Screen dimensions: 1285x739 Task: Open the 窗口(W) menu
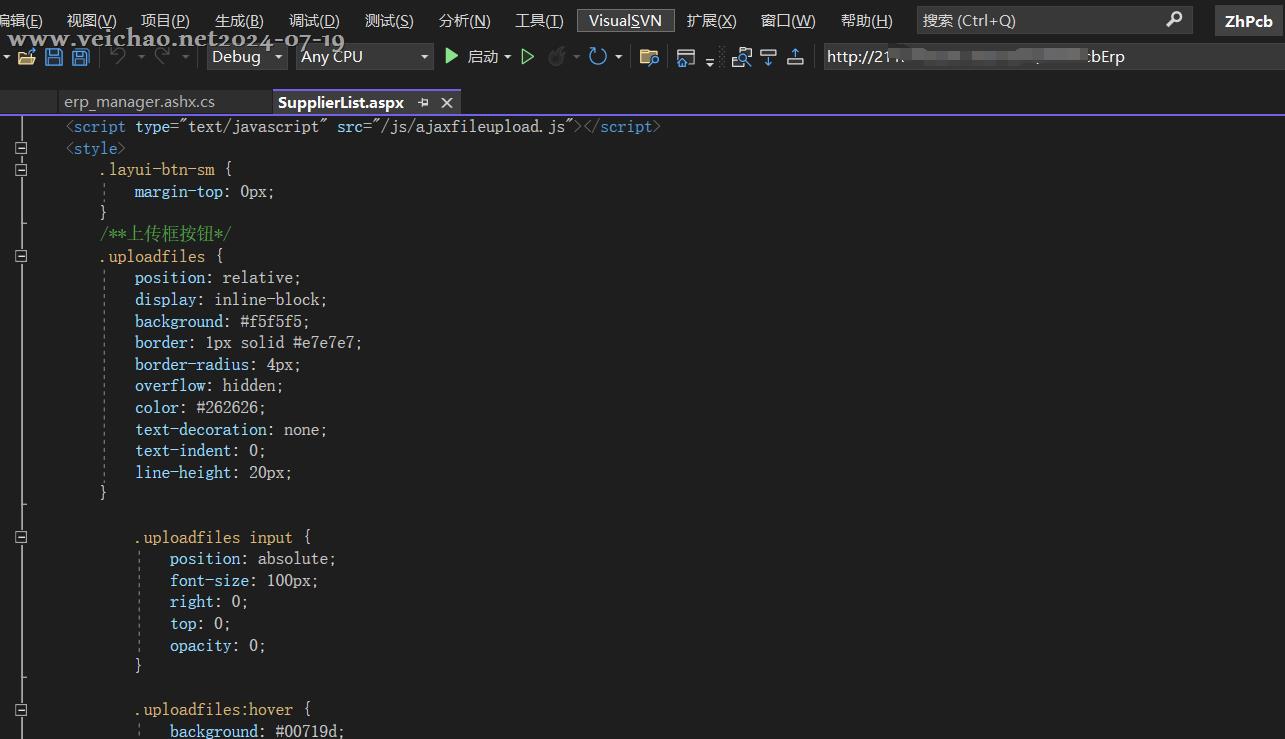point(788,20)
